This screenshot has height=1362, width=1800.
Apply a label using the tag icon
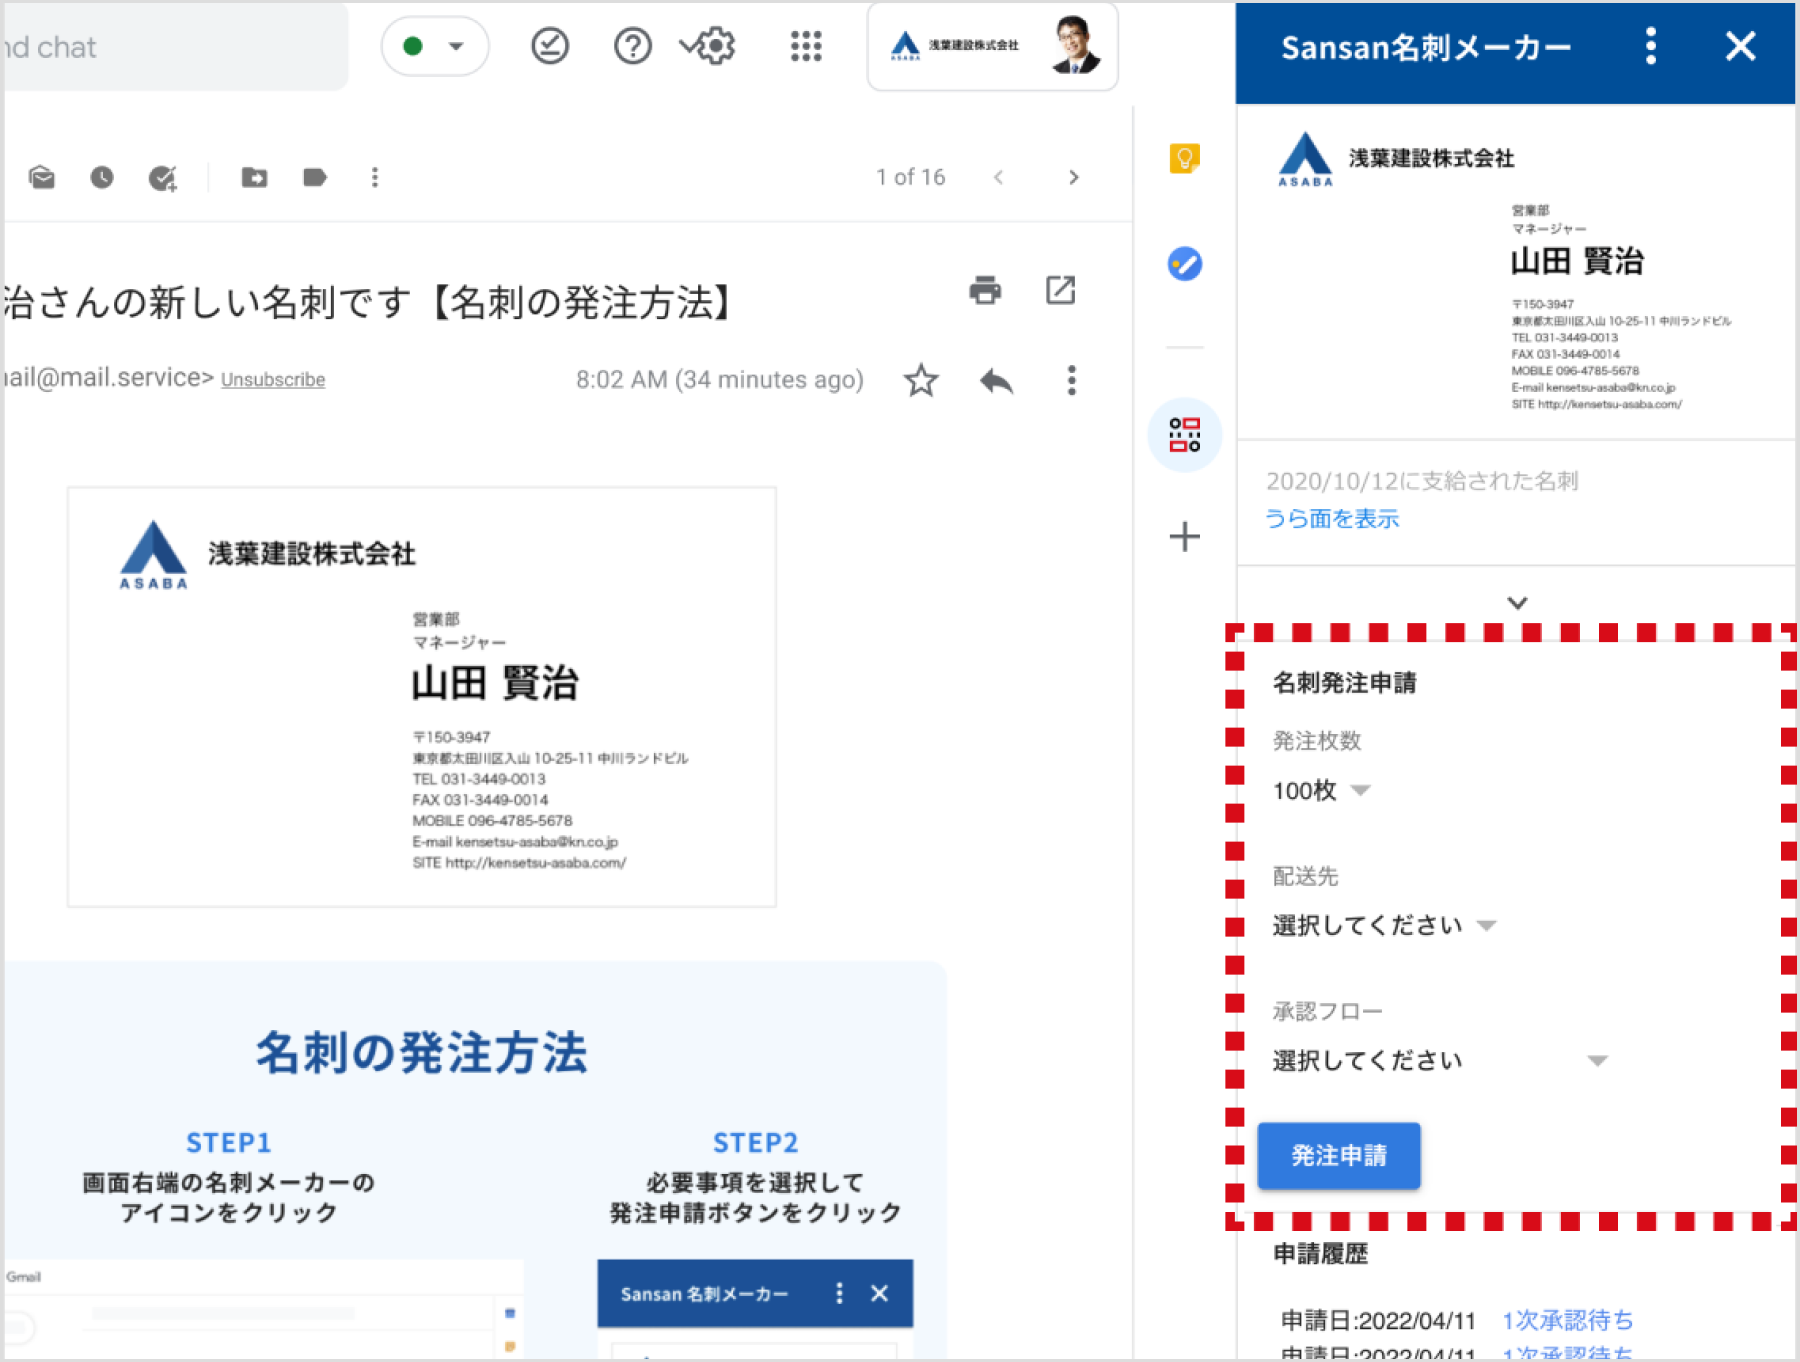click(x=315, y=178)
